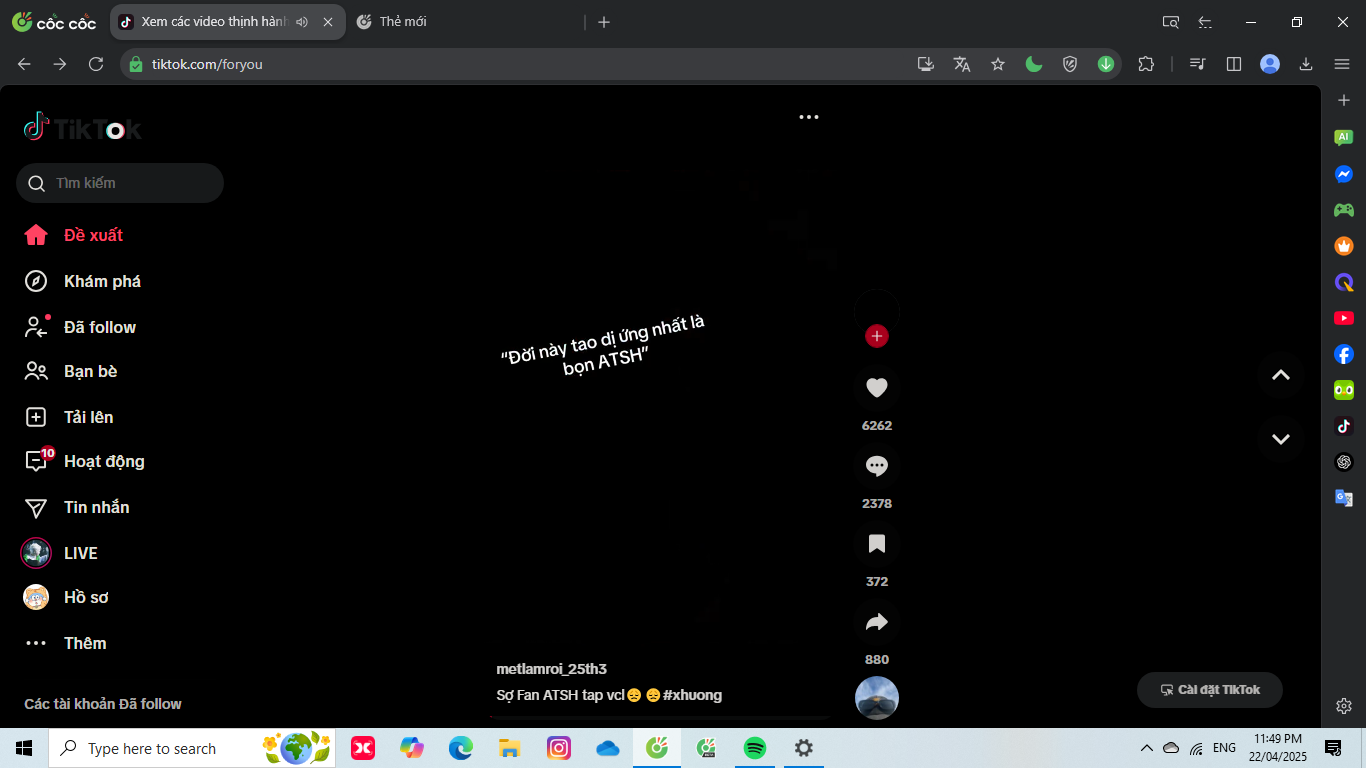The image size is (1366, 768).
Task: Launch Spotify from the Windows taskbar
Action: tap(755, 748)
